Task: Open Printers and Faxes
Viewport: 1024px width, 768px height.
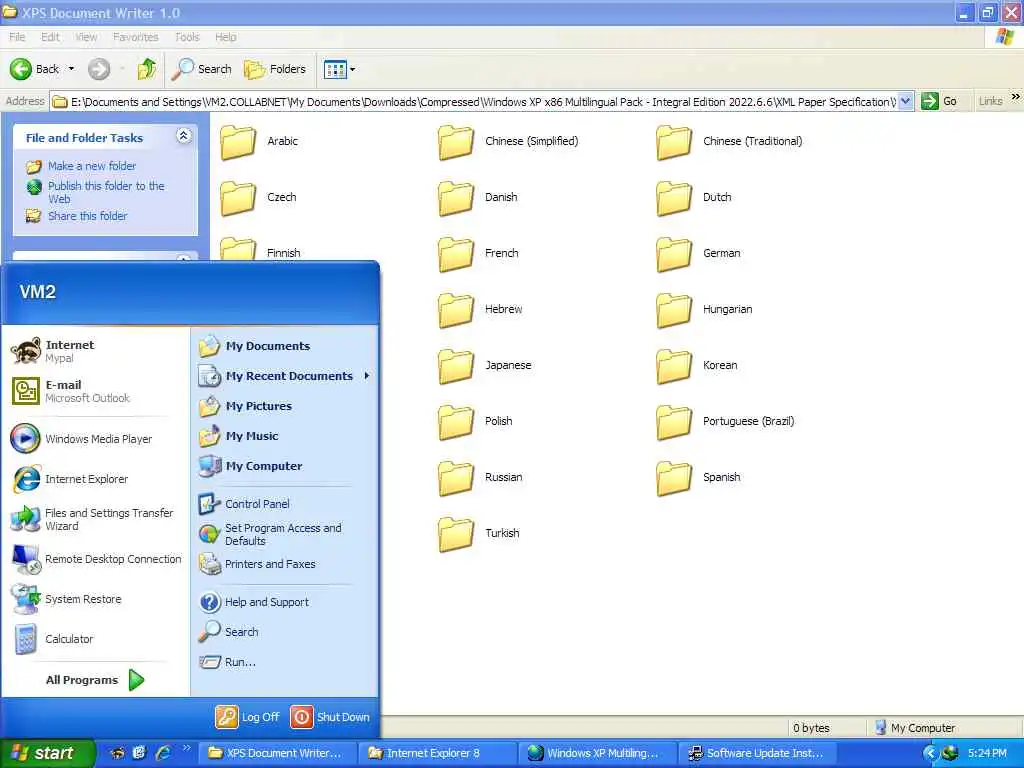Action: click(285, 564)
